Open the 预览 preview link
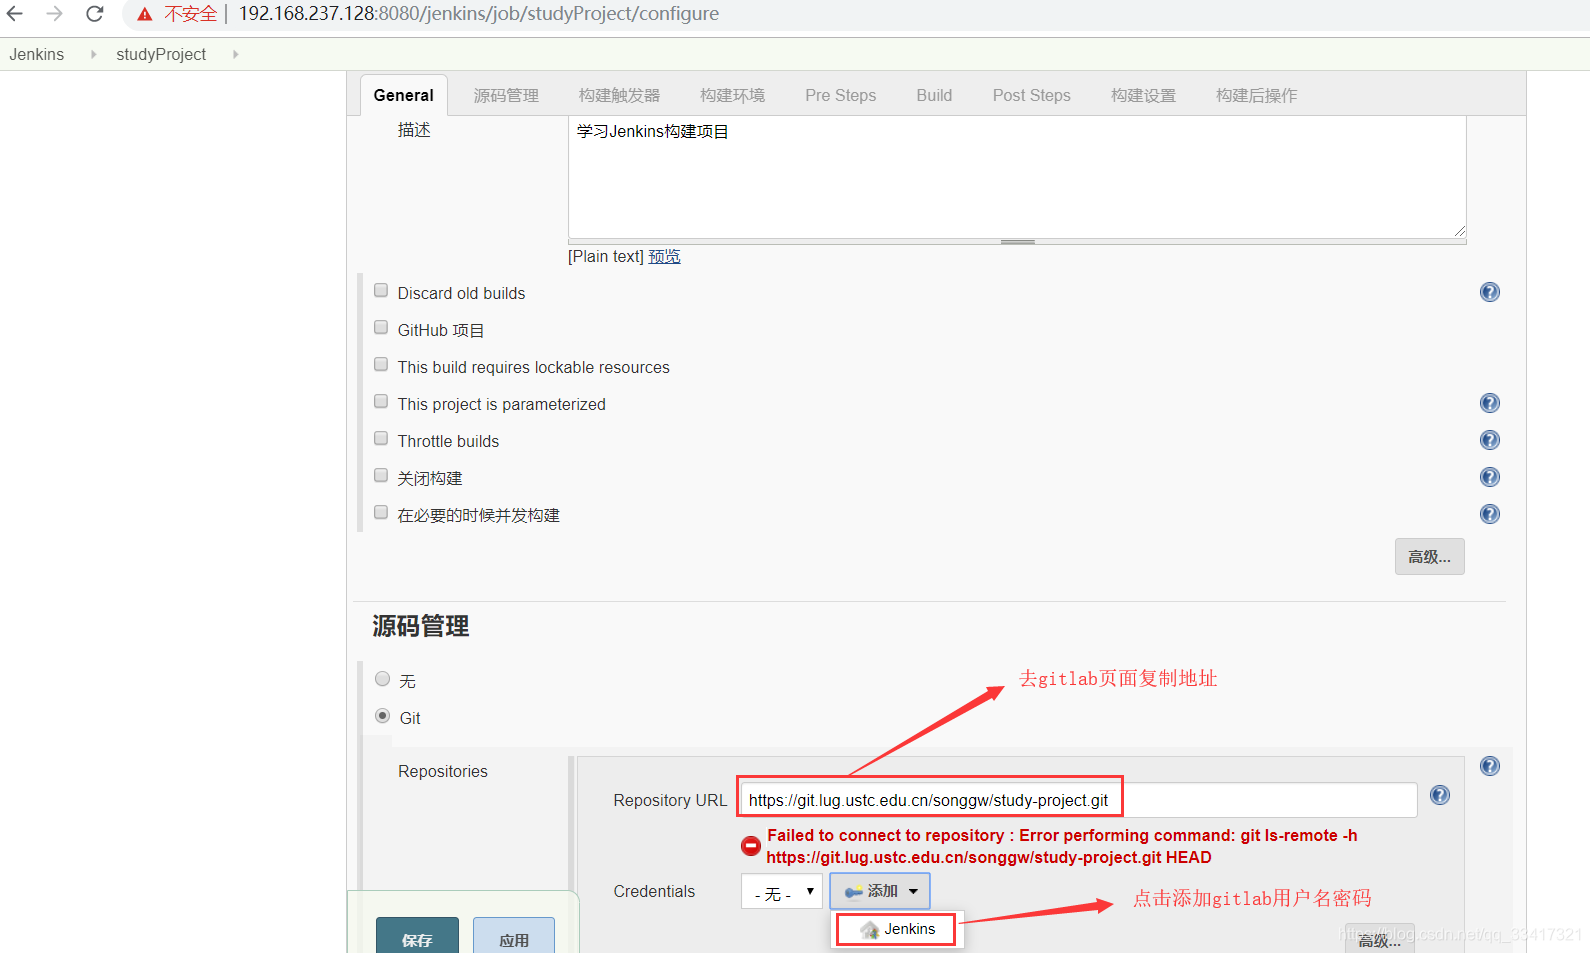1590x953 pixels. click(x=665, y=257)
